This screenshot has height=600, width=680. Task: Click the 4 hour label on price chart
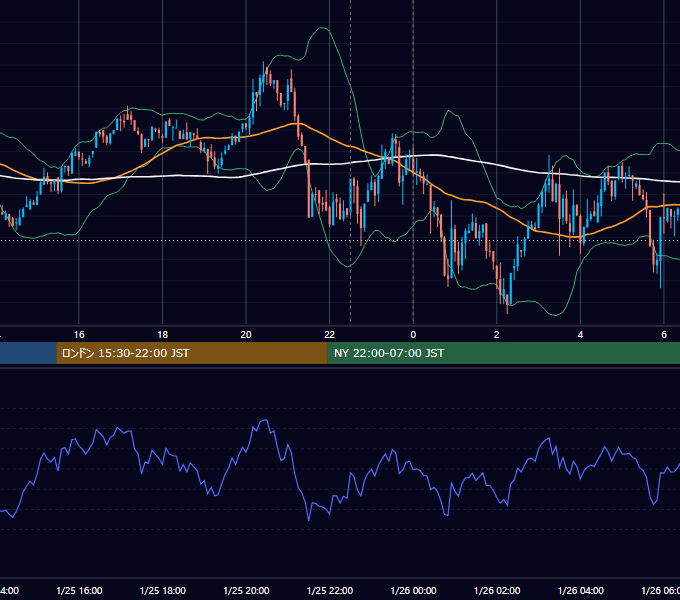coord(580,335)
